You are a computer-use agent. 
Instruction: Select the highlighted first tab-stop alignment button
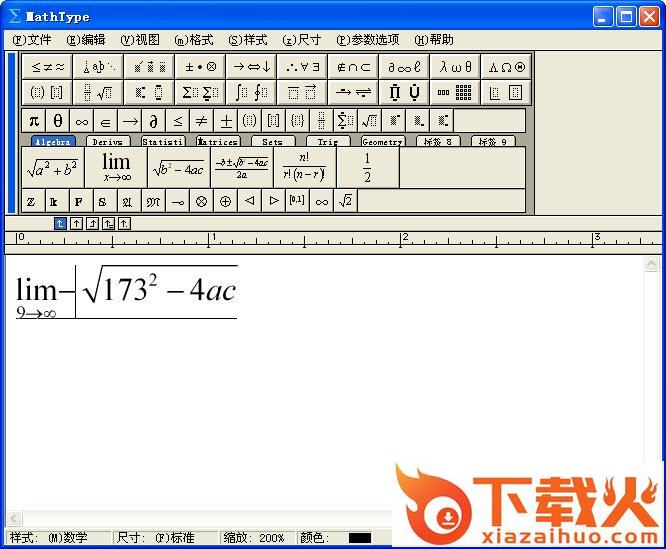click(60, 223)
